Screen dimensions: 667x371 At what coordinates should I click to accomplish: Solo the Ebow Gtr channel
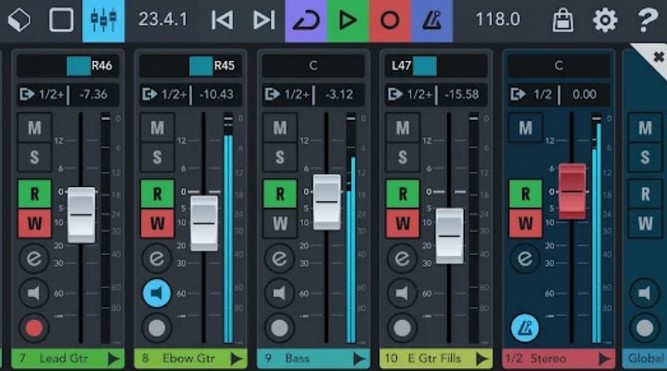157,157
